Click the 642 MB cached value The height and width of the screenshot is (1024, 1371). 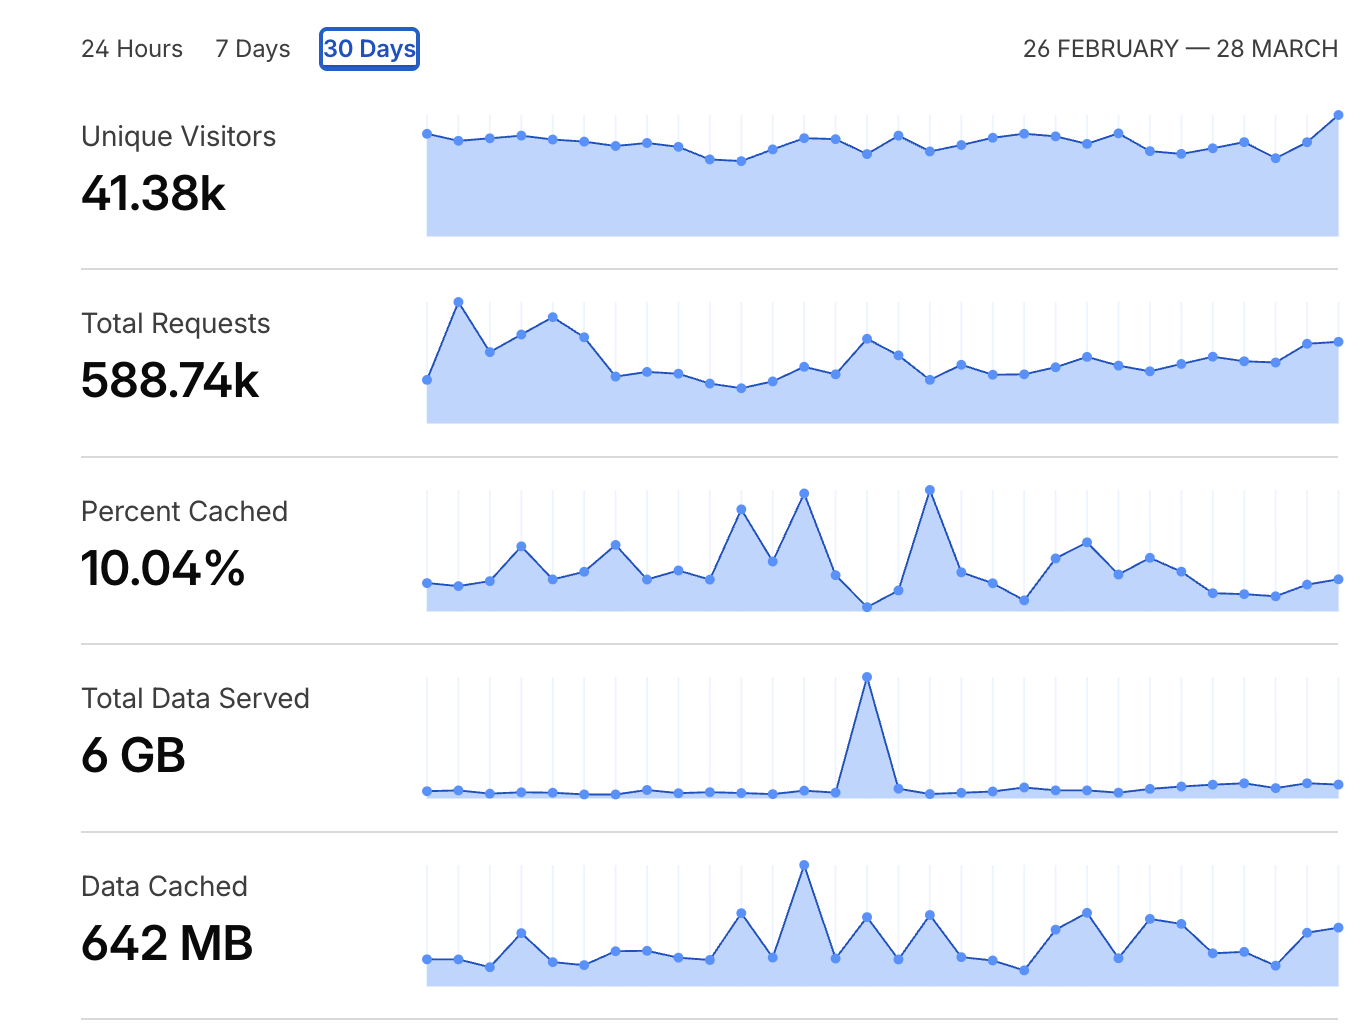pos(167,943)
